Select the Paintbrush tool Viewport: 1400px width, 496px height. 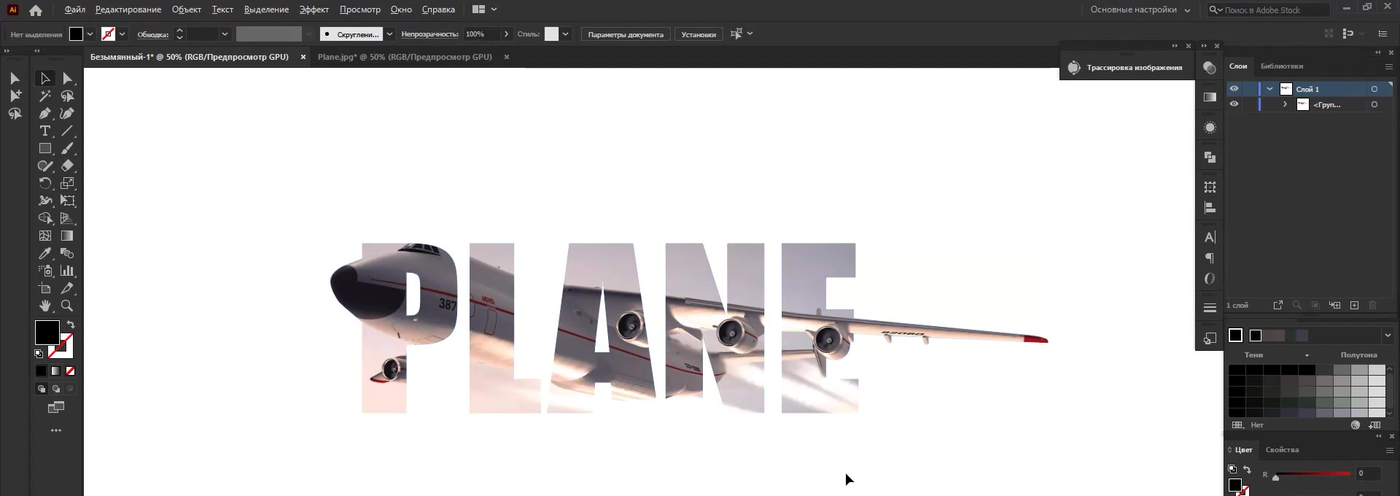(x=67, y=148)
